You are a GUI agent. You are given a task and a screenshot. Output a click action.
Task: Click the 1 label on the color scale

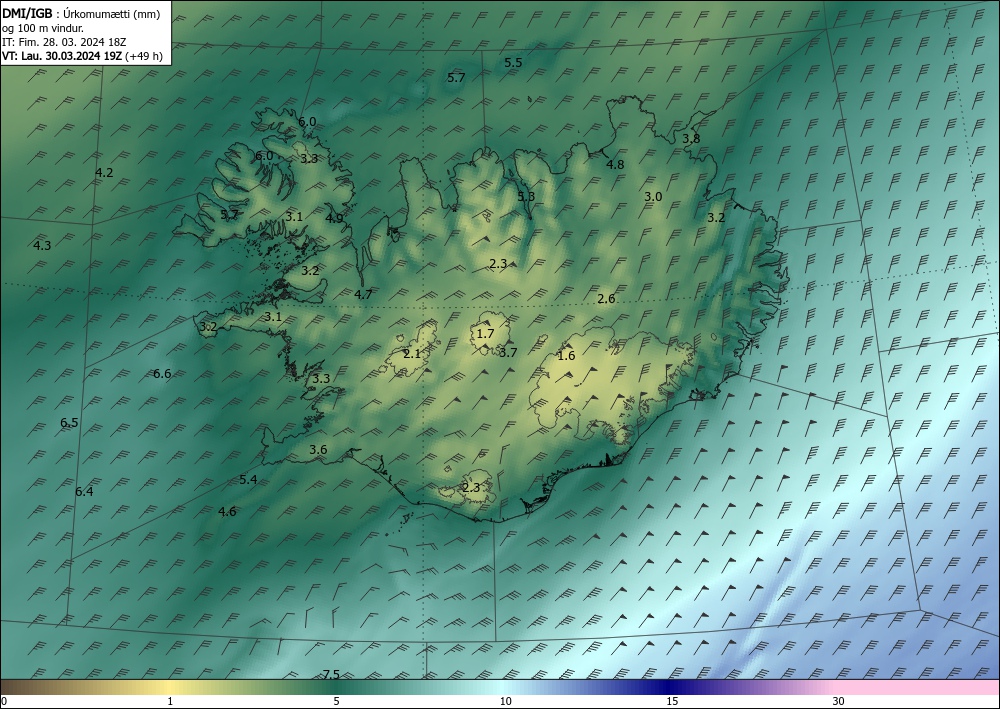coord(170,701)
